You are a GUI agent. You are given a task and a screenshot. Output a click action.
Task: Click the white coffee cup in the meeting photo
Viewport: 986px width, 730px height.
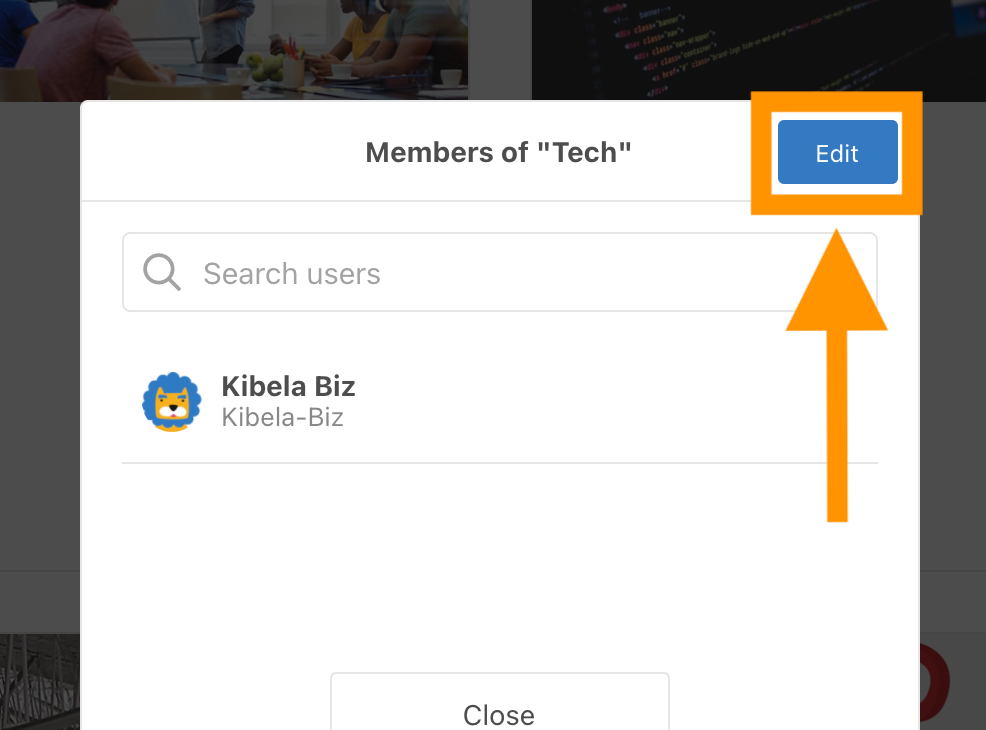450,77
